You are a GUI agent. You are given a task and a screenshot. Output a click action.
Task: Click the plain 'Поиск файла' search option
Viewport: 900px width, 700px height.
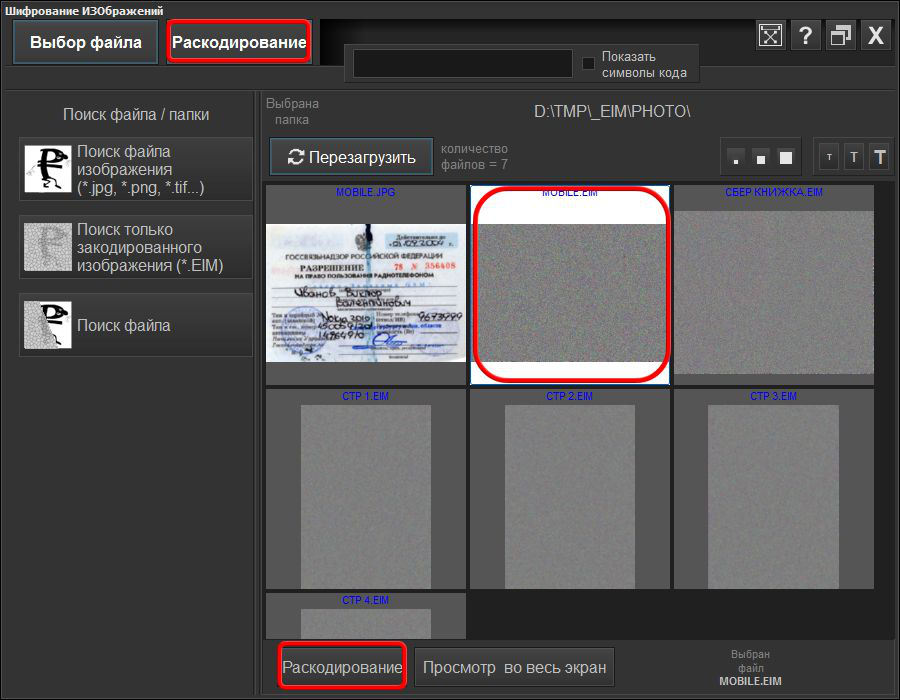pyautogui.click(x=136, y=325)
